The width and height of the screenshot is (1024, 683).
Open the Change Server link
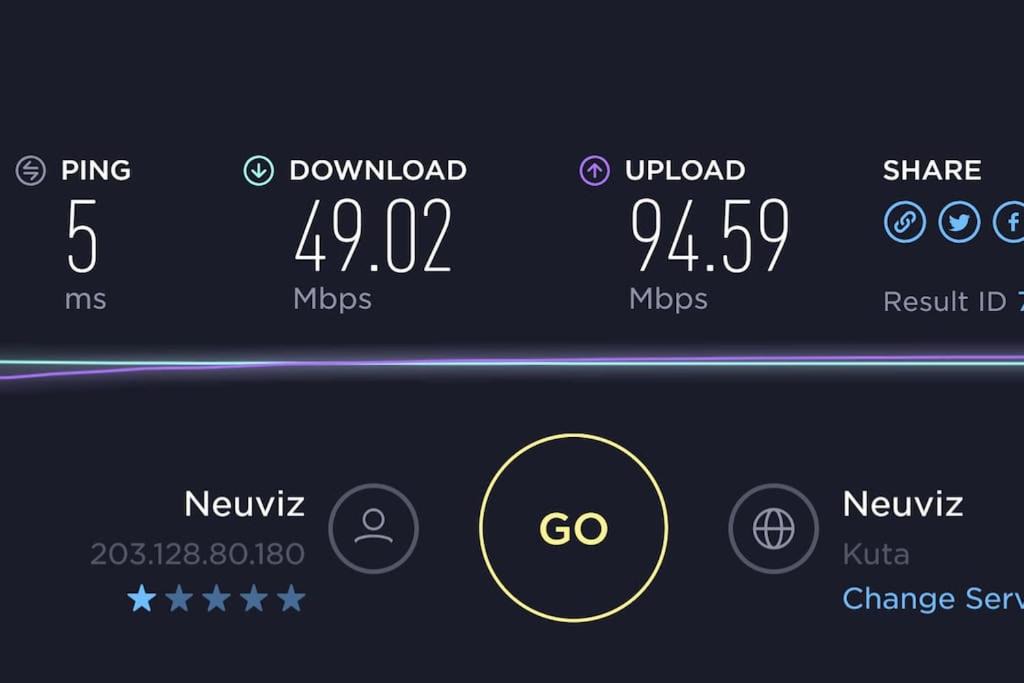(933, 599)
